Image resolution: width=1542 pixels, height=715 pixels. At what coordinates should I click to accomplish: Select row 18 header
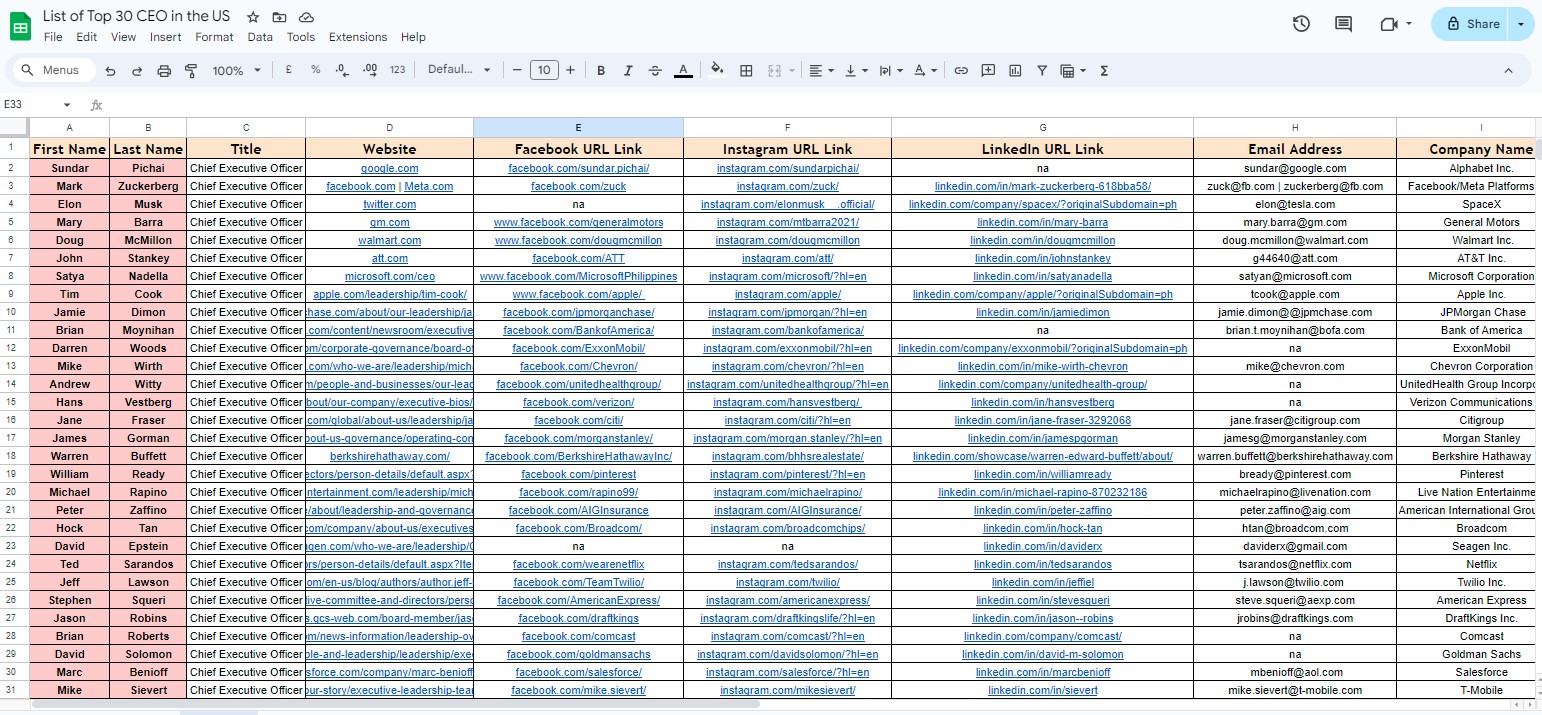coord(10,456)
